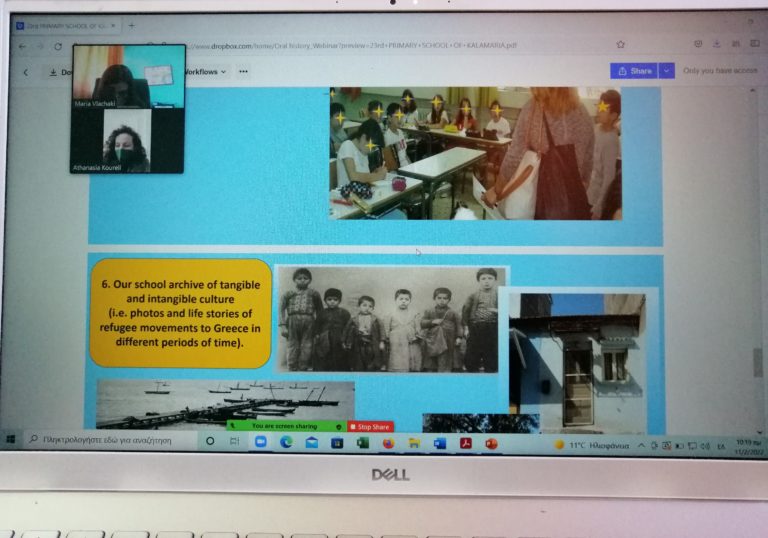Open File Explorer from the taskbar
The image size is (768, 538).
tap(414, 443)
